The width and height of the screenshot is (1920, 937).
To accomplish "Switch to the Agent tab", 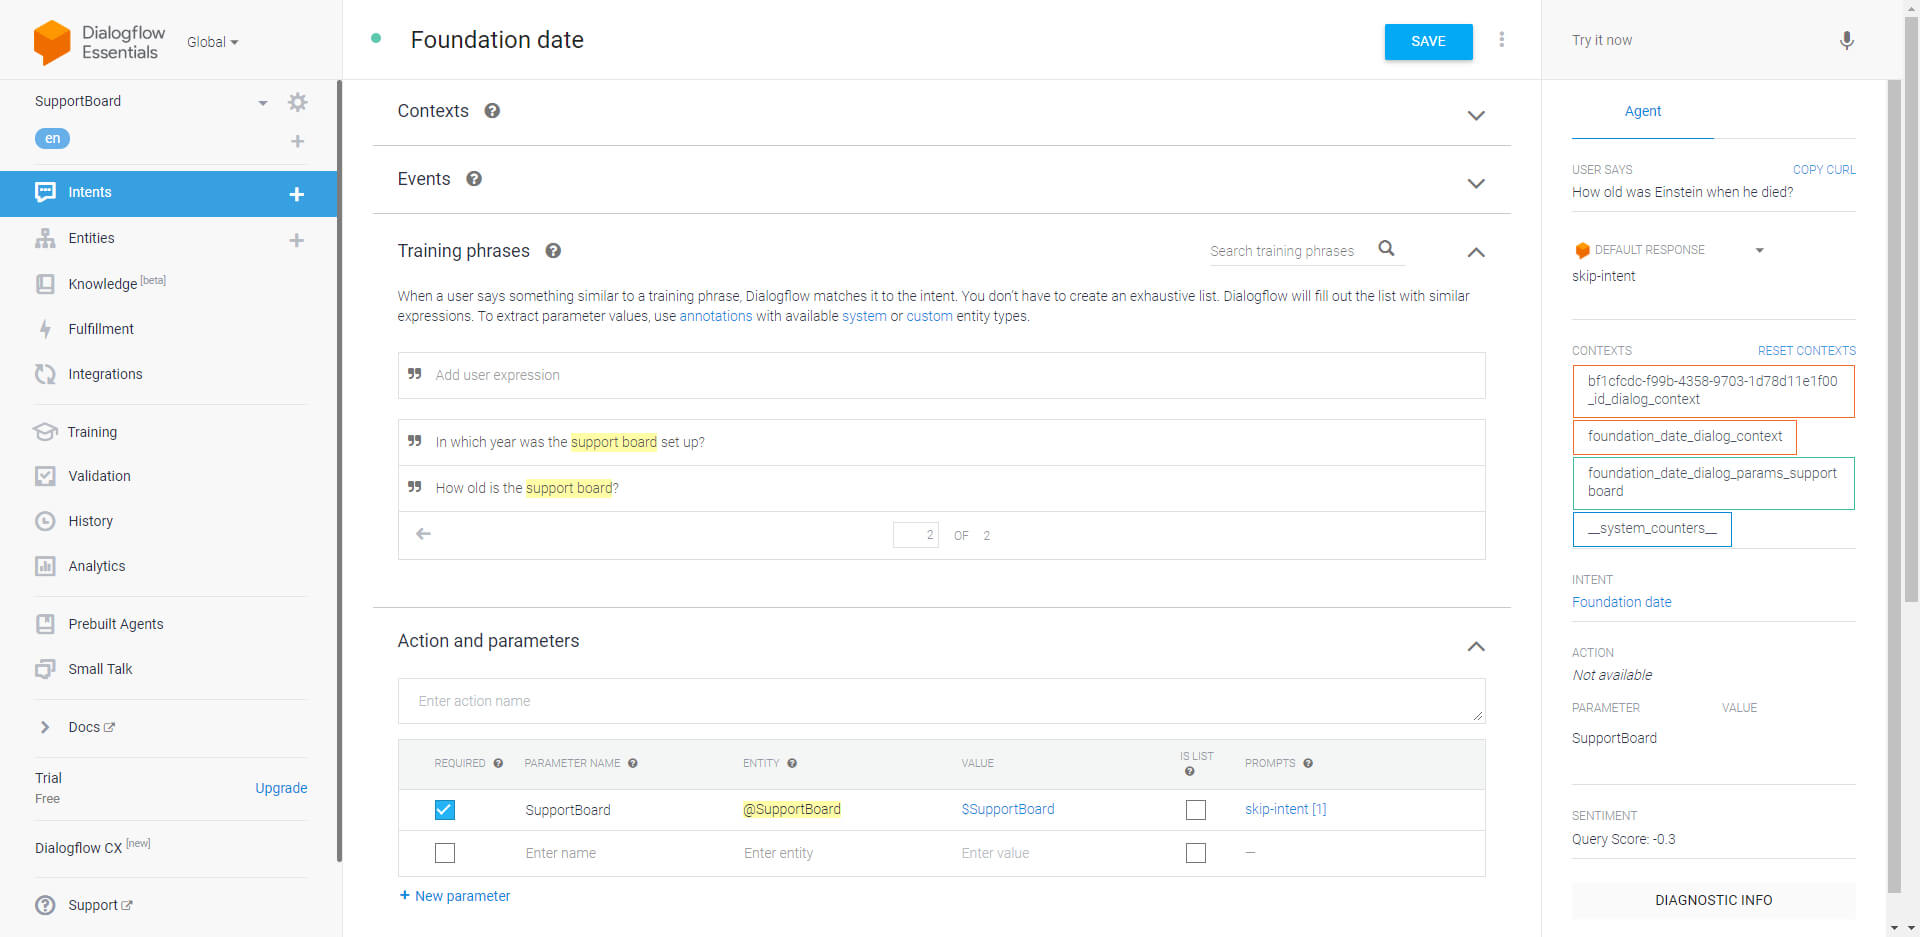I will pos(1642,111).
